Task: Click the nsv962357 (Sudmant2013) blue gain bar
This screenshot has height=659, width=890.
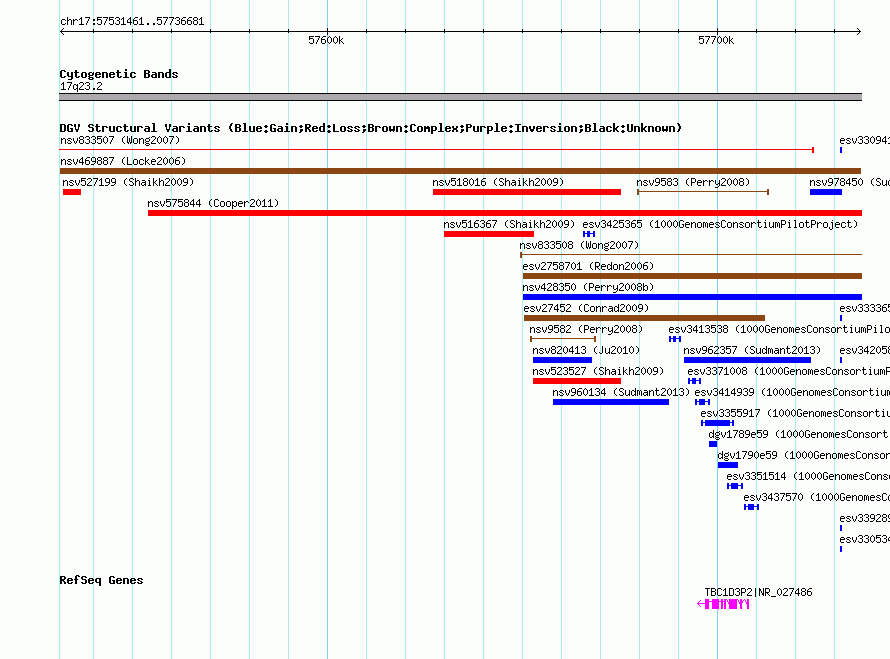Action: tap(747, 360)
